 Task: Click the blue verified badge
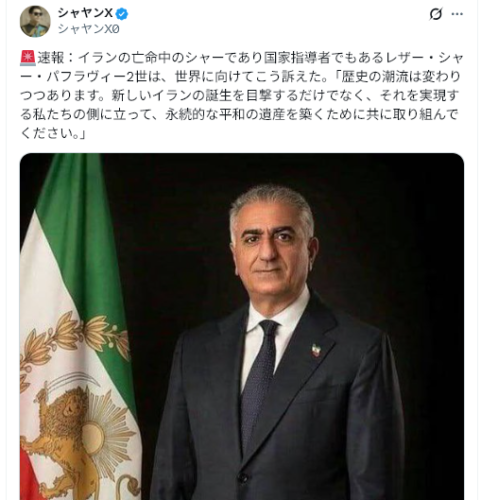[x=122, y=14]
